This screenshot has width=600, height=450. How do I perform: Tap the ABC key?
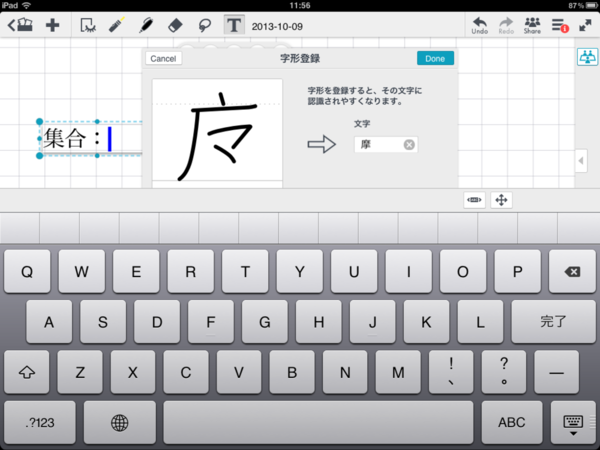pos(512,422)
